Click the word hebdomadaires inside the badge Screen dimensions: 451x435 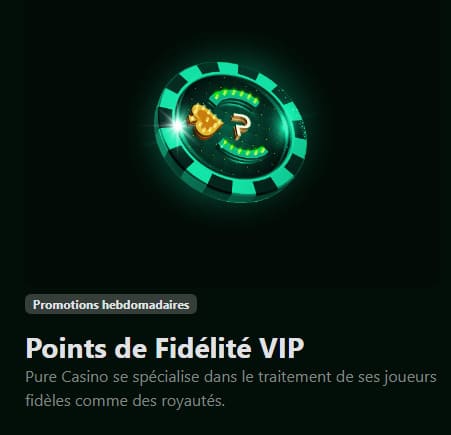pos(146,305)
